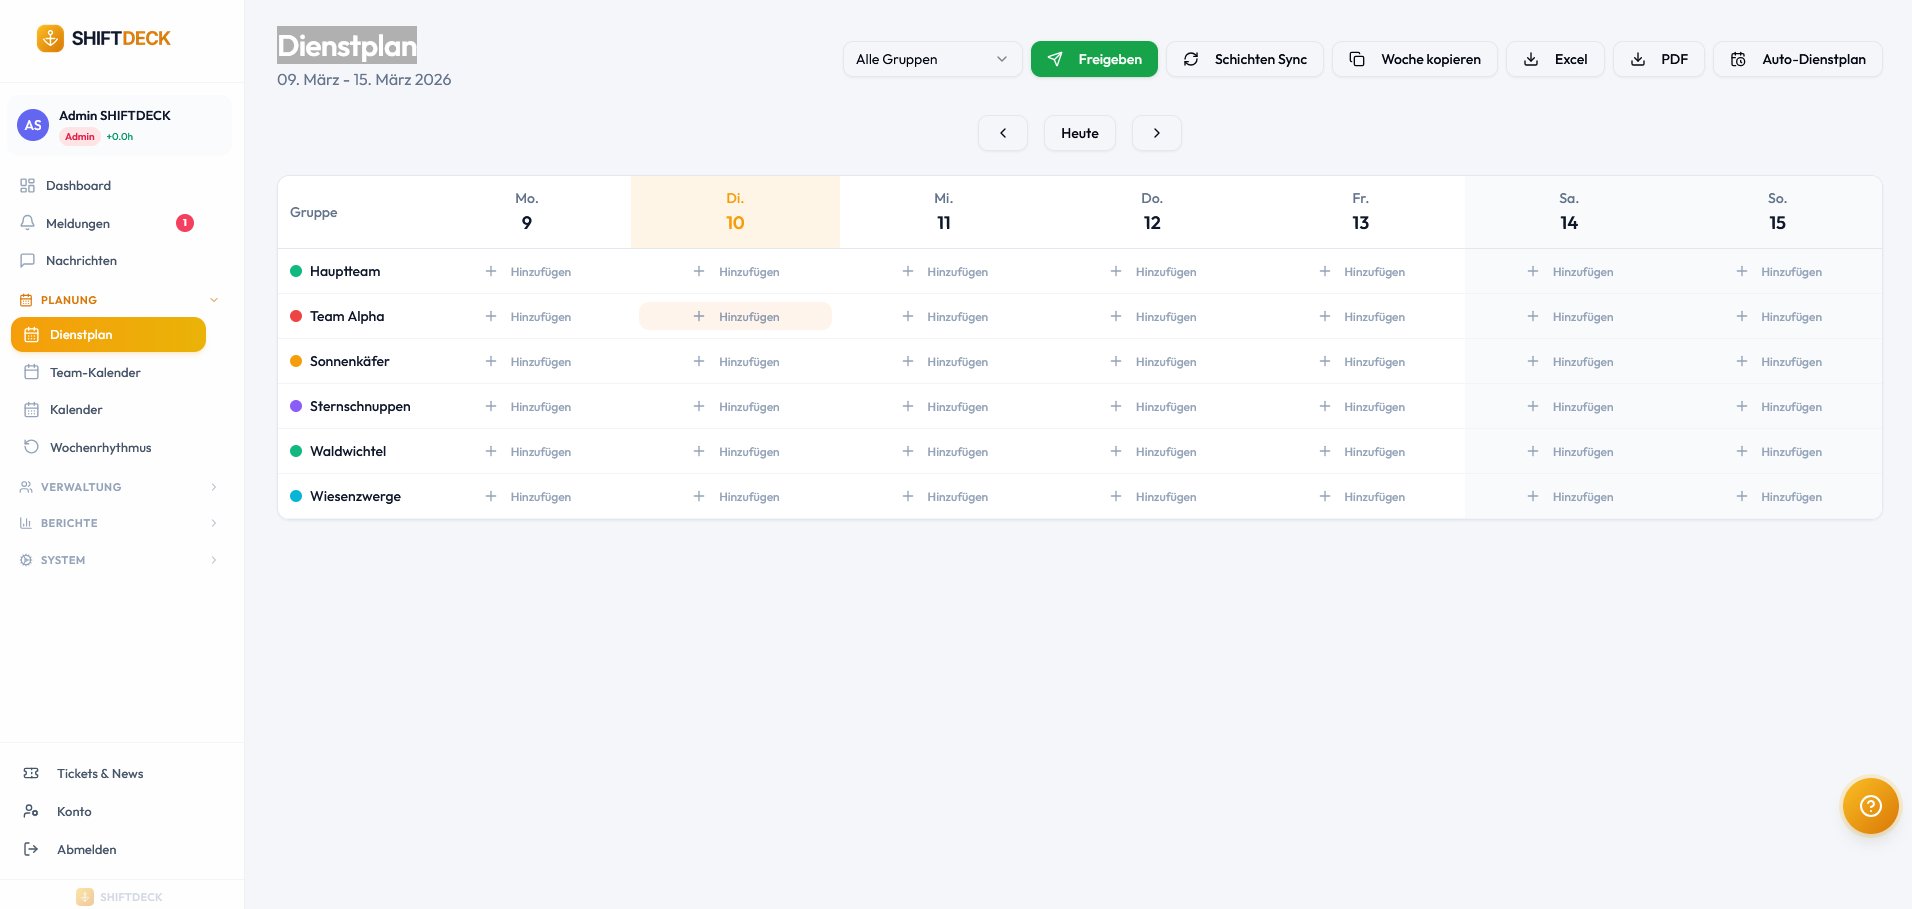Image resolution: width=1912 pixels, height=909 pixels.
Task: Open Meldungen via the bell icon
Action: tap(28, 223)
